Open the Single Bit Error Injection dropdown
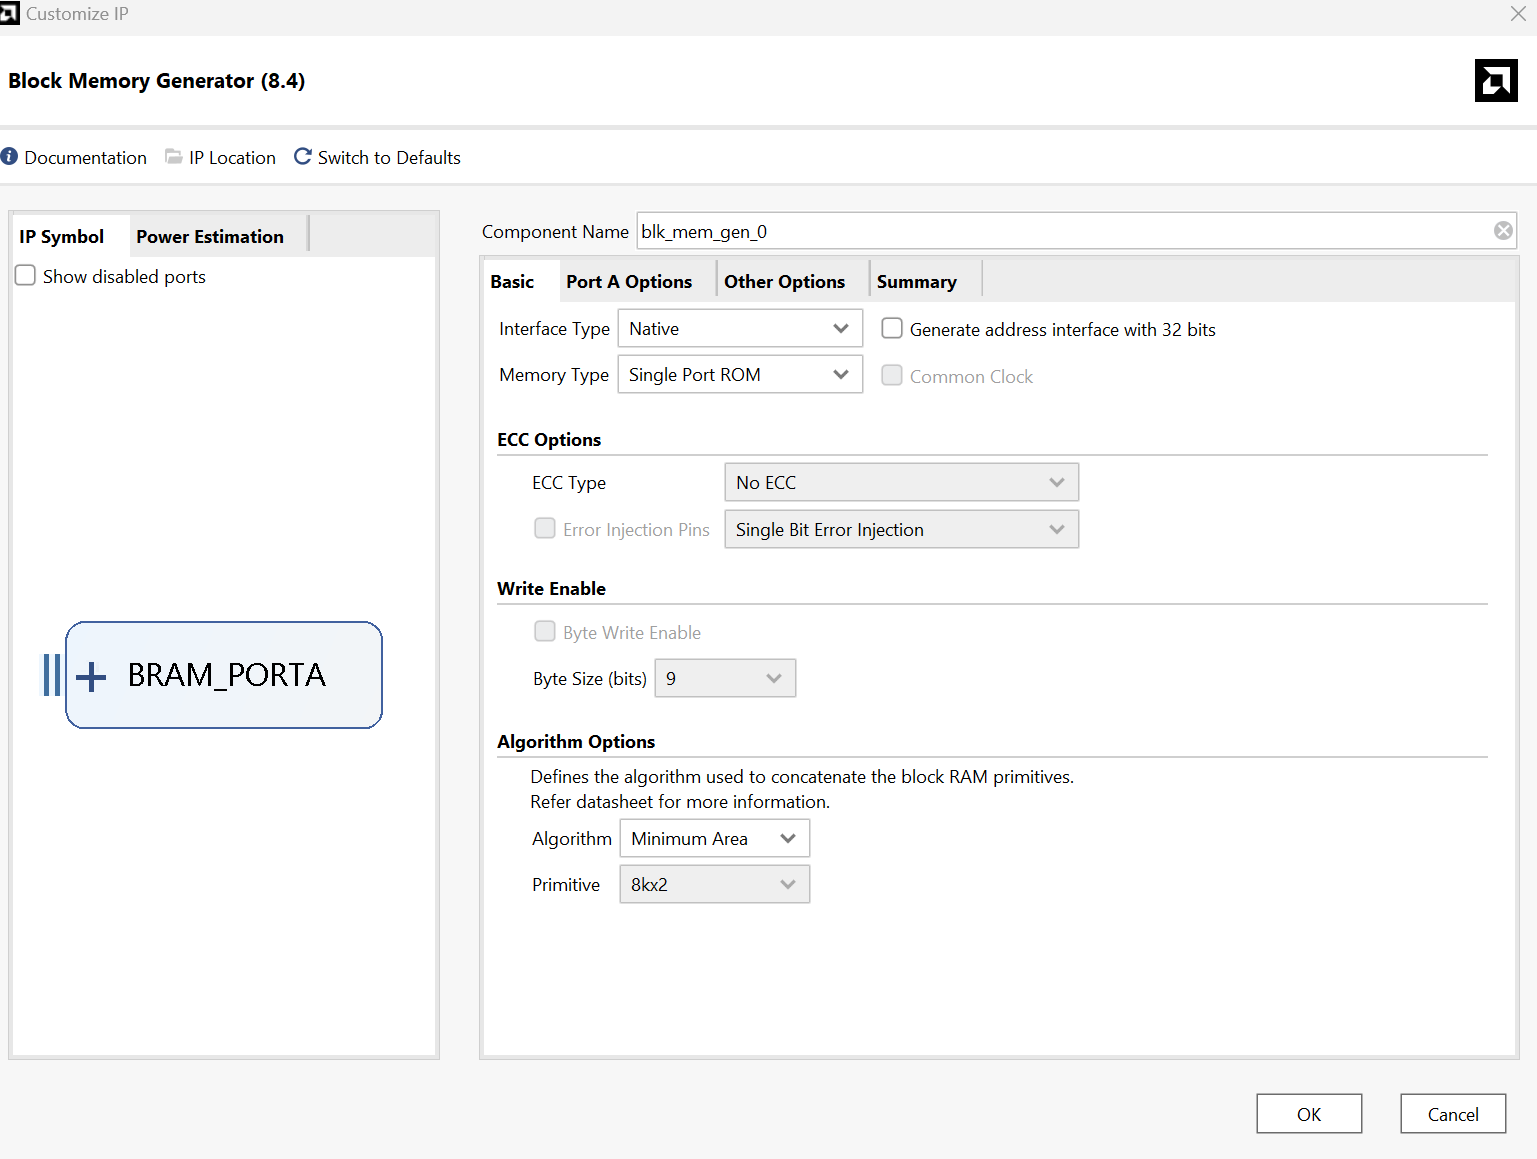The height and width of the screenshot is (1159, 1537). tap(902, 529)
